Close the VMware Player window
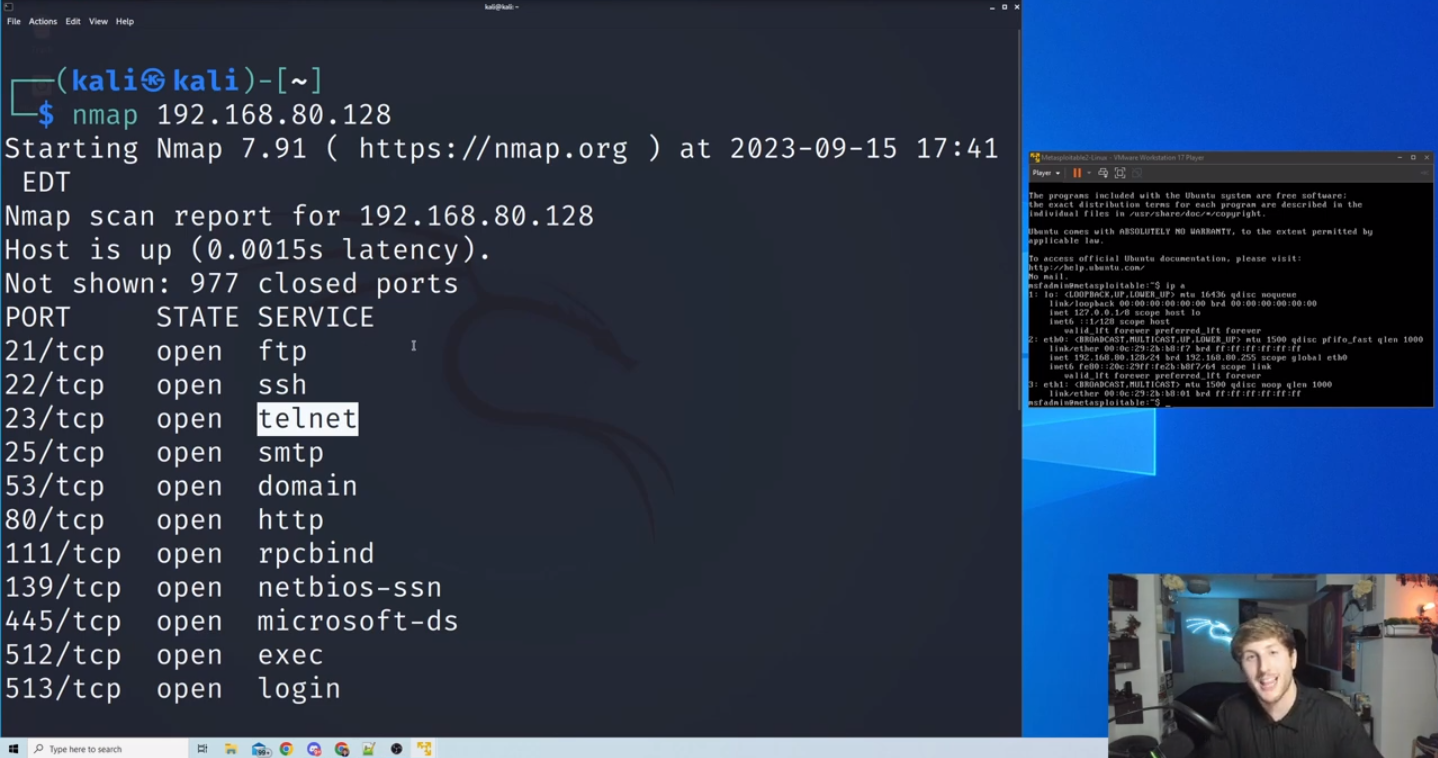1438x758 pixels. (1426, 157)
